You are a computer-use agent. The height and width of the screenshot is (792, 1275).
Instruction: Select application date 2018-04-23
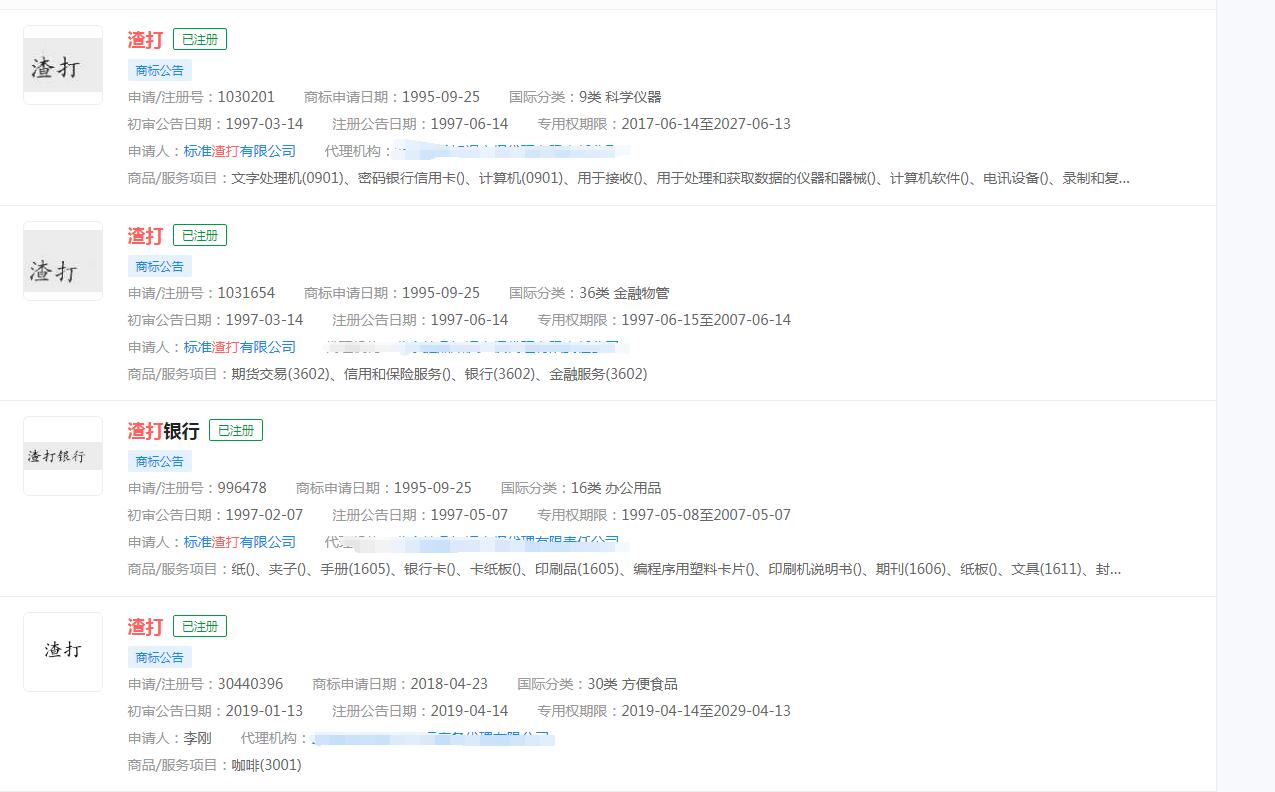pyautogui.click(x=449, y=684)
